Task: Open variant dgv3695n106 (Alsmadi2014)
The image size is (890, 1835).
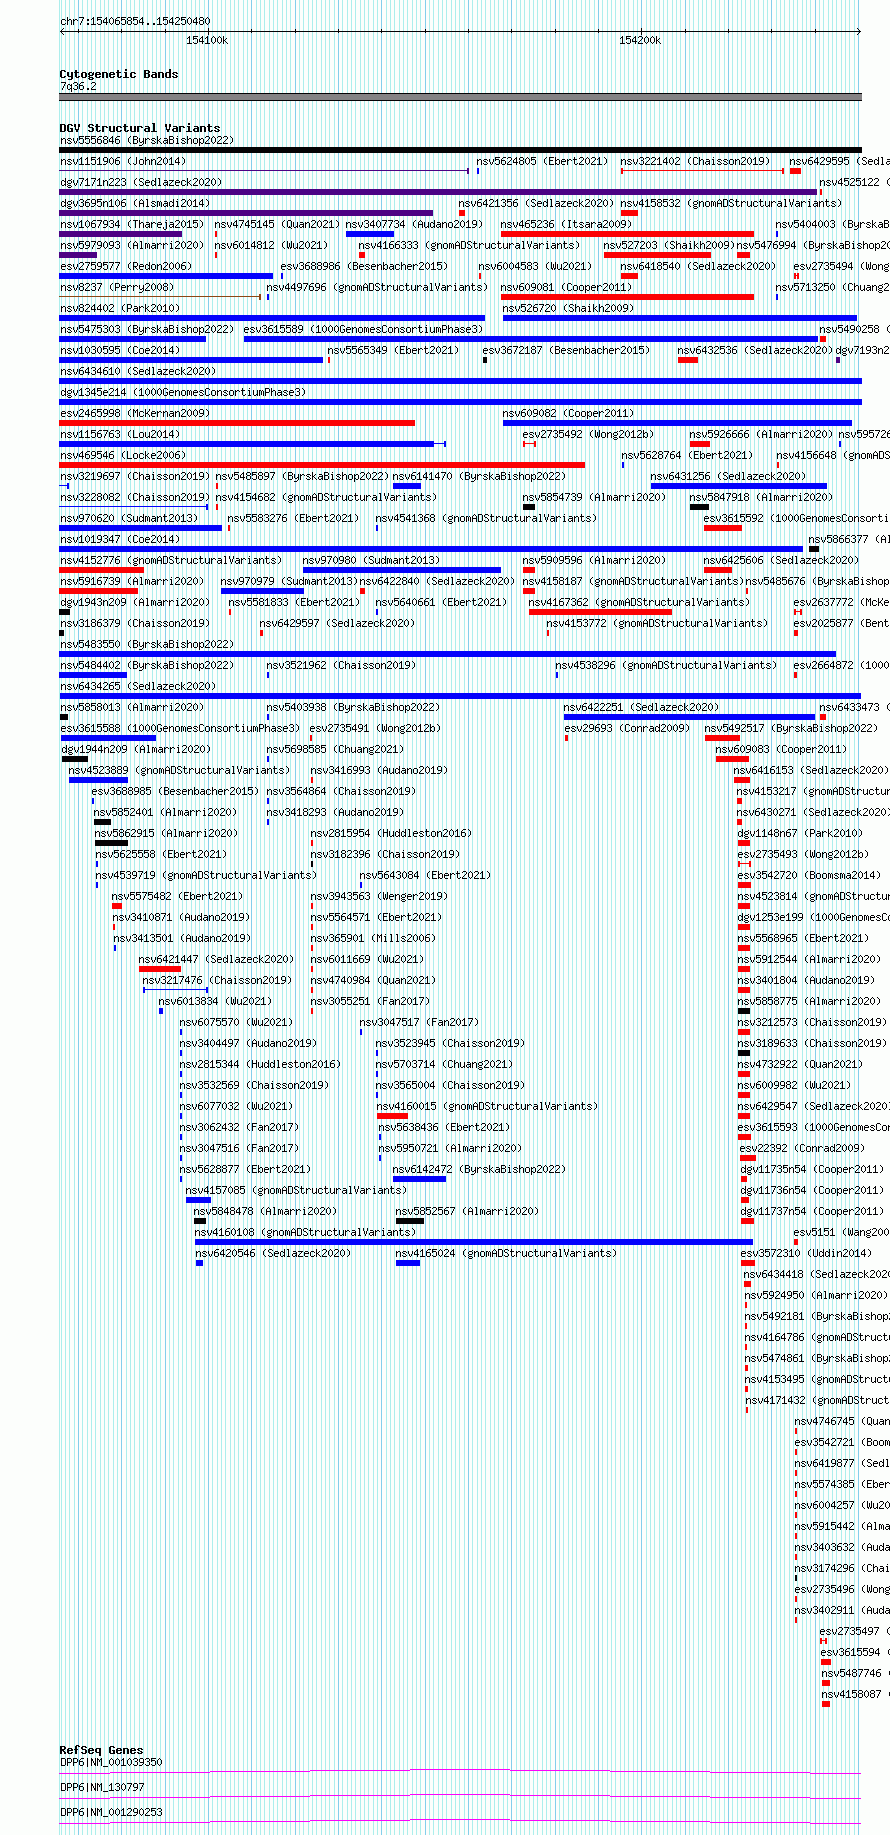Action: point(135,203)
